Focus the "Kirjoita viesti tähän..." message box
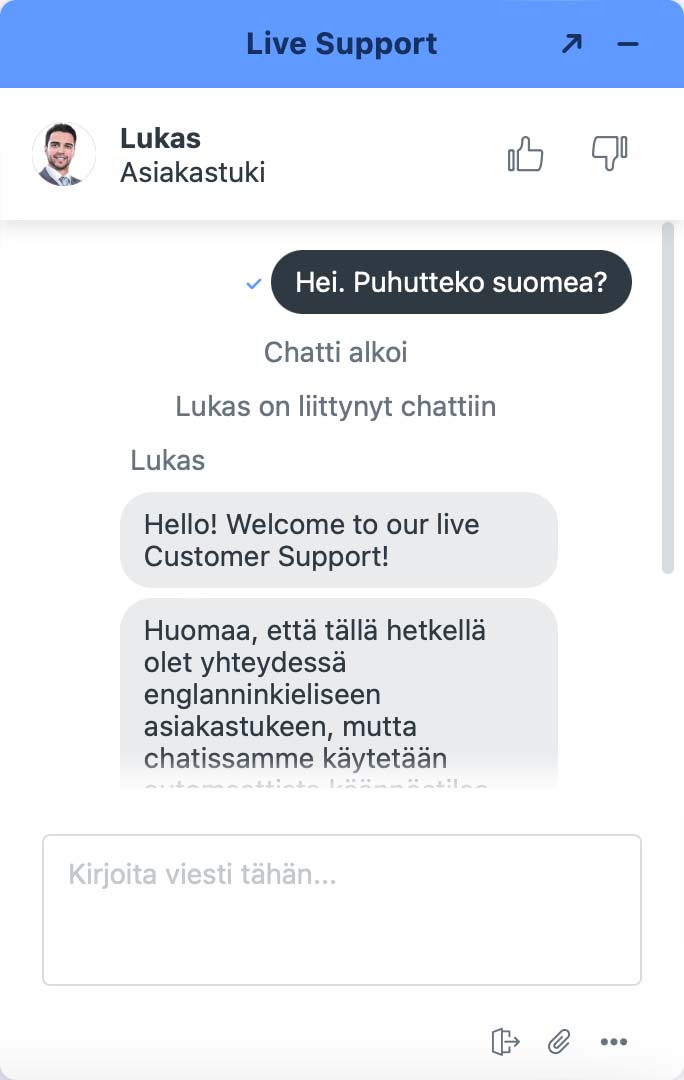 point(341,909)
